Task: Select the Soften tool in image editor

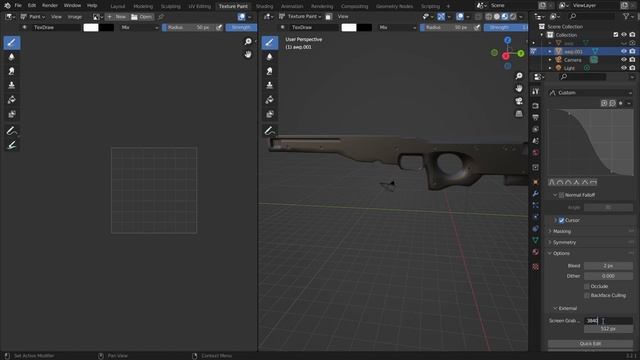Action: pos(12,57)
